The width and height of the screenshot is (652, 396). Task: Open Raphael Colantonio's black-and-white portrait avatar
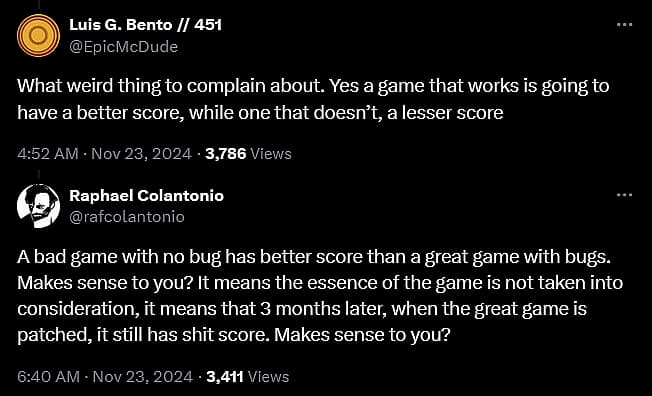click(x=38, y=206)
